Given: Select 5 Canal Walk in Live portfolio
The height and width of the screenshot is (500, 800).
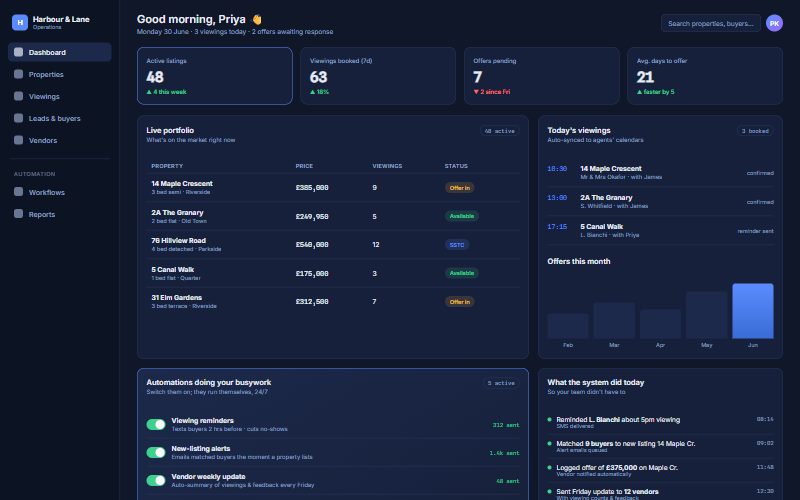Looking at the screenshot, I should click(x=333, y=273).
